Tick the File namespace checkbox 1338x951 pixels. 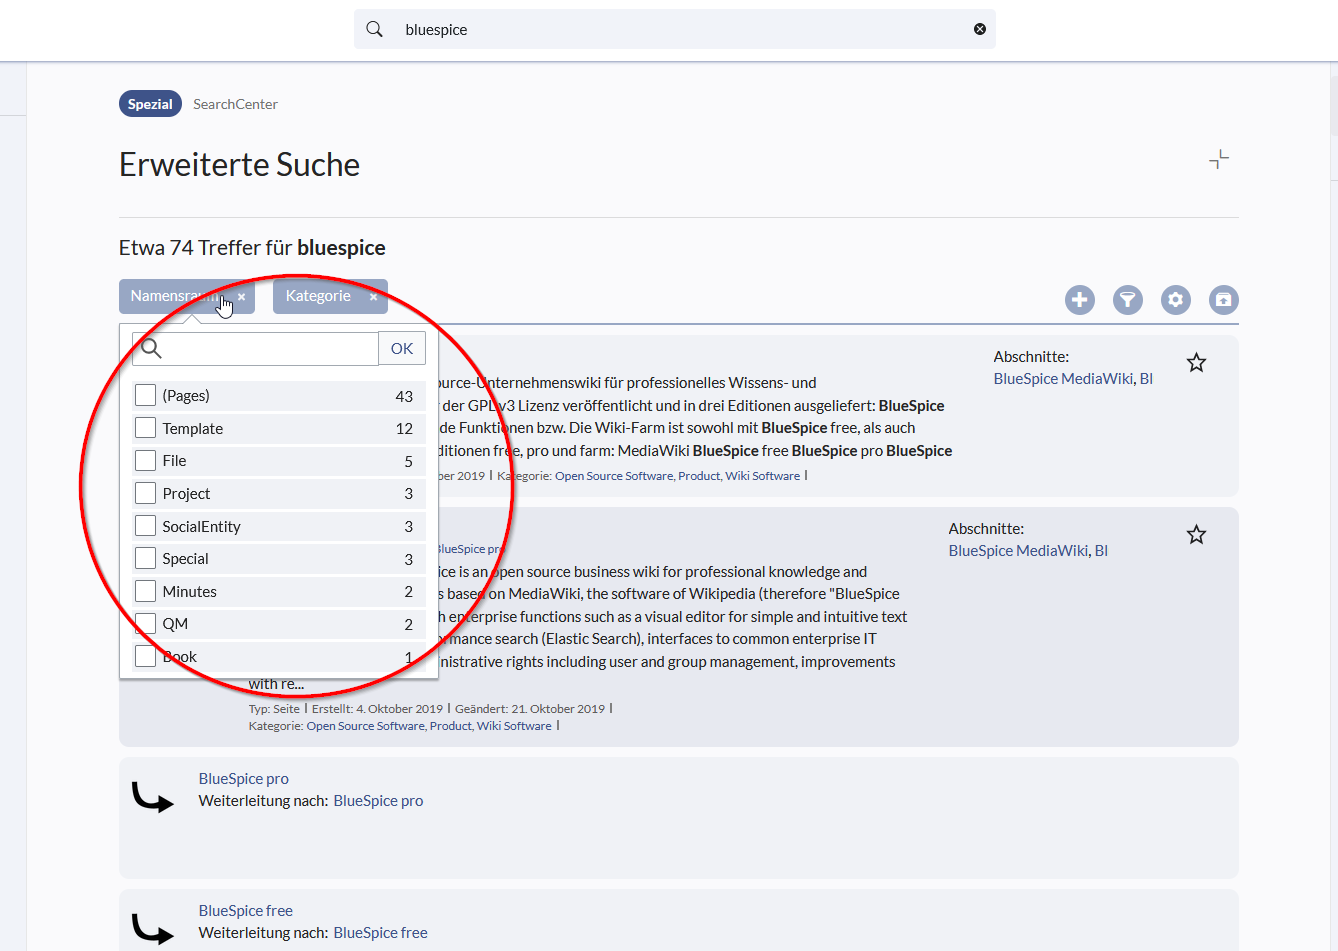coord(146,461)
